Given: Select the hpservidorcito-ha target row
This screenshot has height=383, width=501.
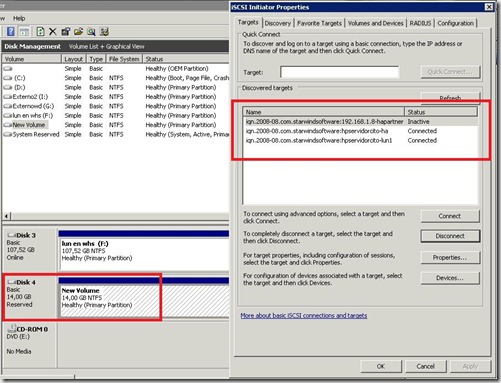Looking at the screenshot, I should click(360, 131).
